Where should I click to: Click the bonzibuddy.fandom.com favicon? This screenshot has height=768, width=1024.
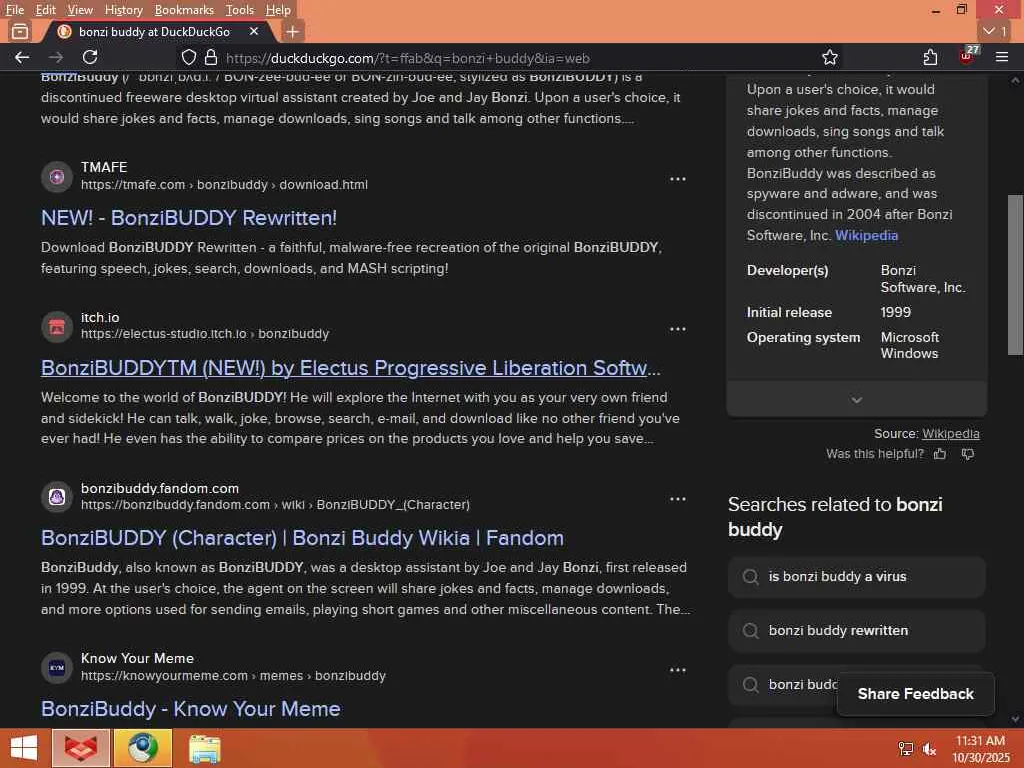tap(57, 498)
